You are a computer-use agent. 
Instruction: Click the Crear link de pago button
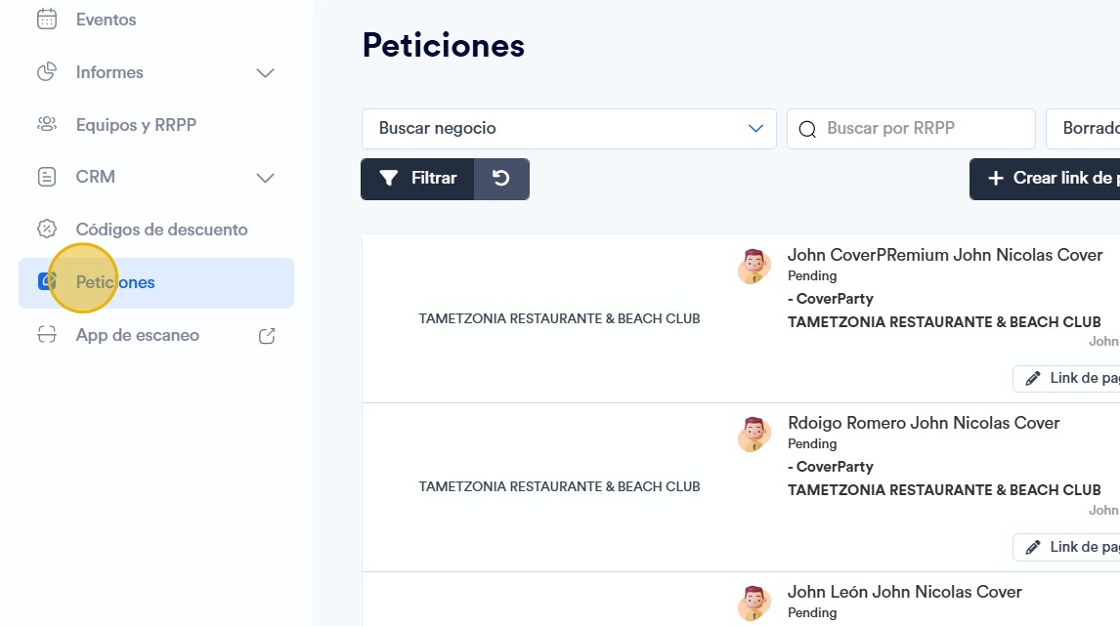pyautogui.click(x=1050, y=179)
